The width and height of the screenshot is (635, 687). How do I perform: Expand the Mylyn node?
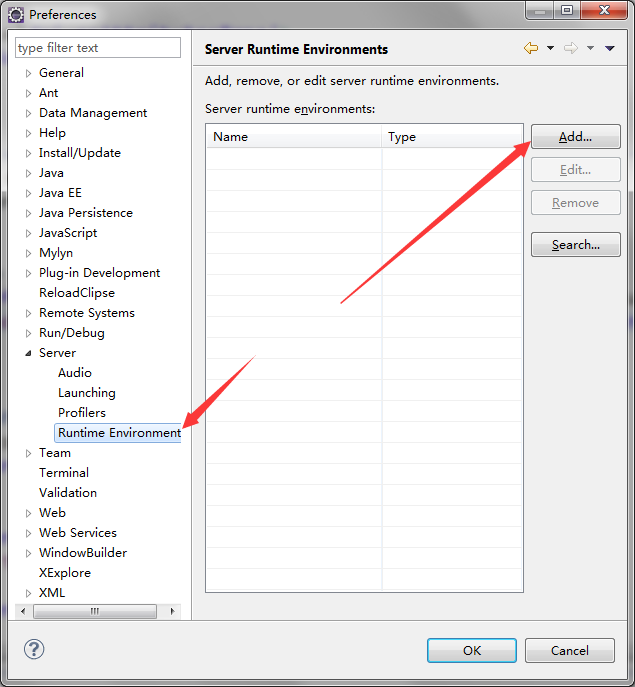pos(28,253)
